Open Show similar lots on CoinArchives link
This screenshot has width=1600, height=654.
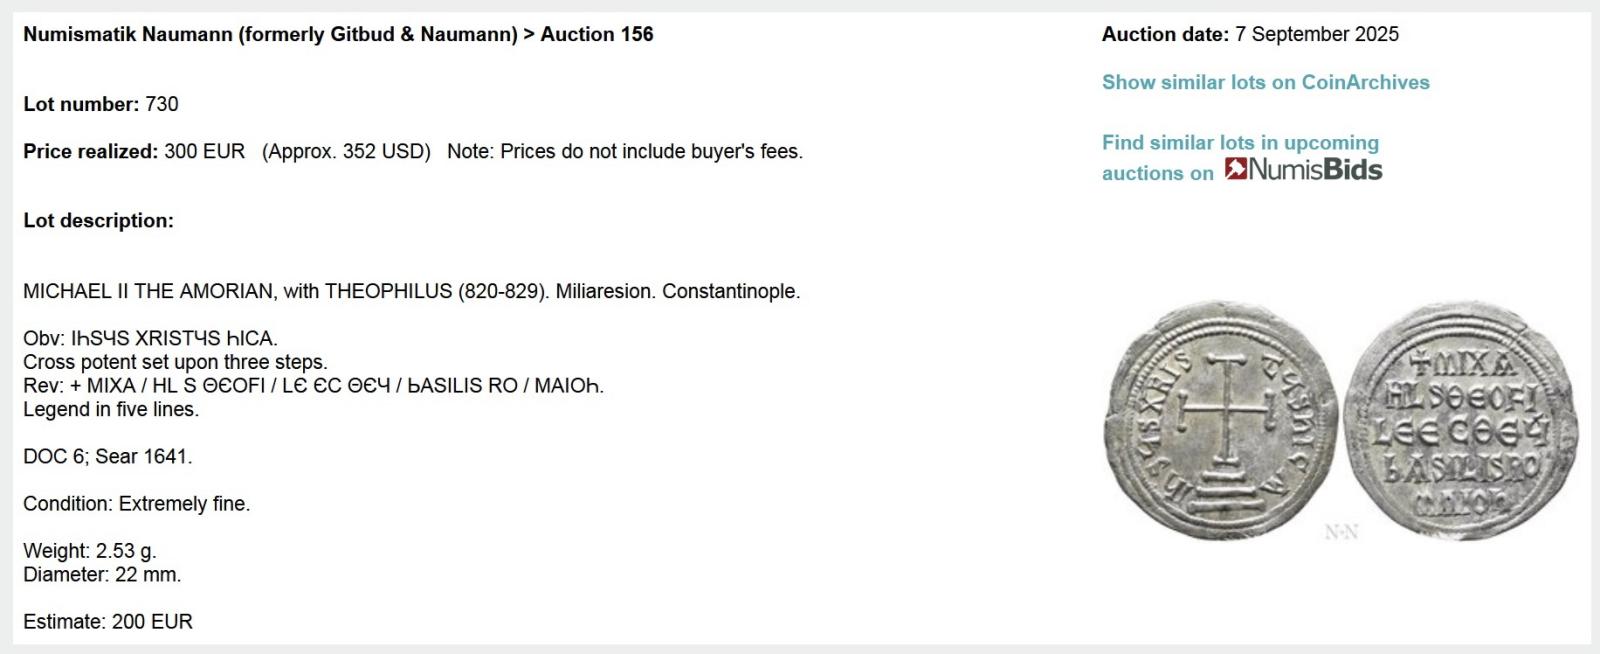click(1265, 83)
